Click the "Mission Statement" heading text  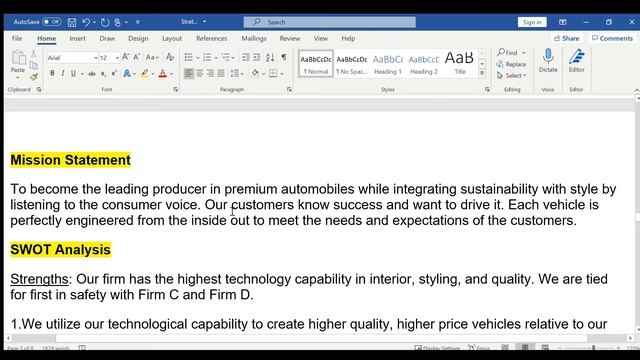[x=71, y=160]
